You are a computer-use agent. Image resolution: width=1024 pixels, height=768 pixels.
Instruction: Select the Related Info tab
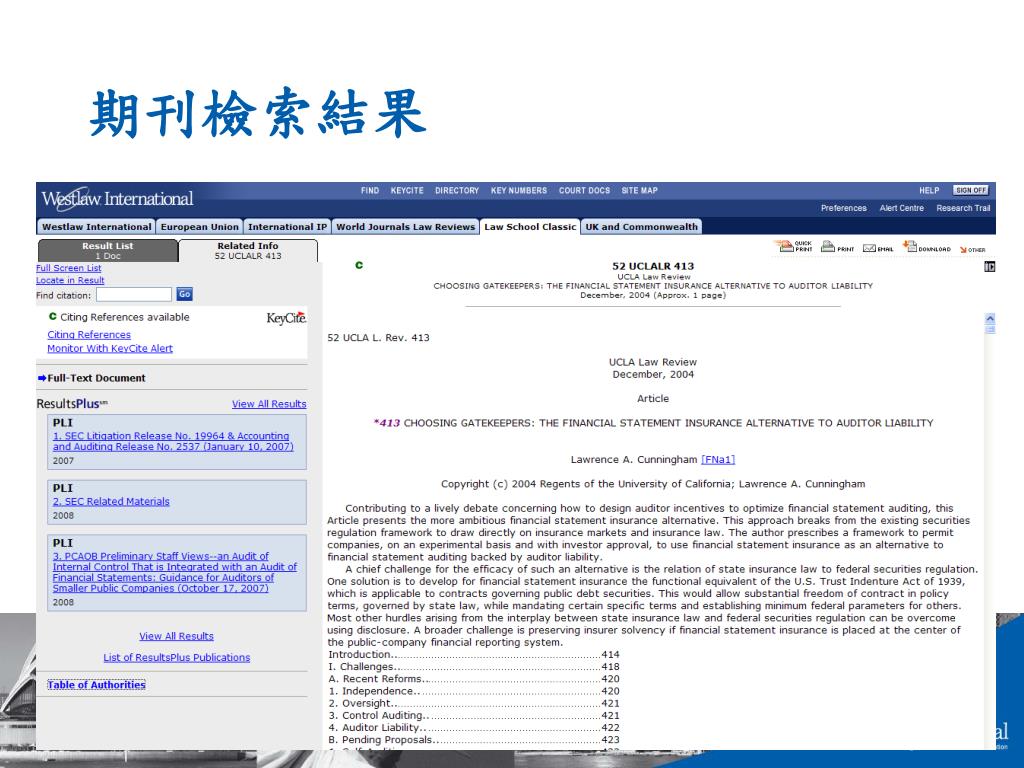tap(248, 251)
